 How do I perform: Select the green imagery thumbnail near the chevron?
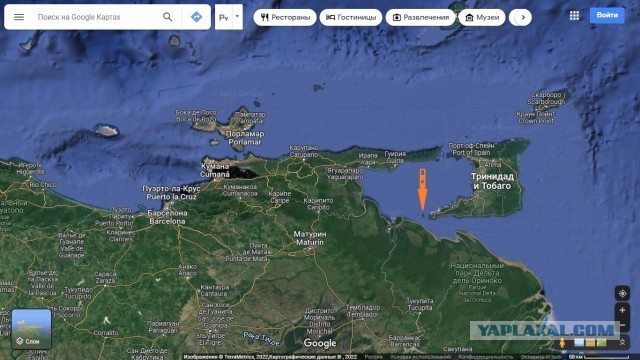pyautogui.click(x=602, y=343)
